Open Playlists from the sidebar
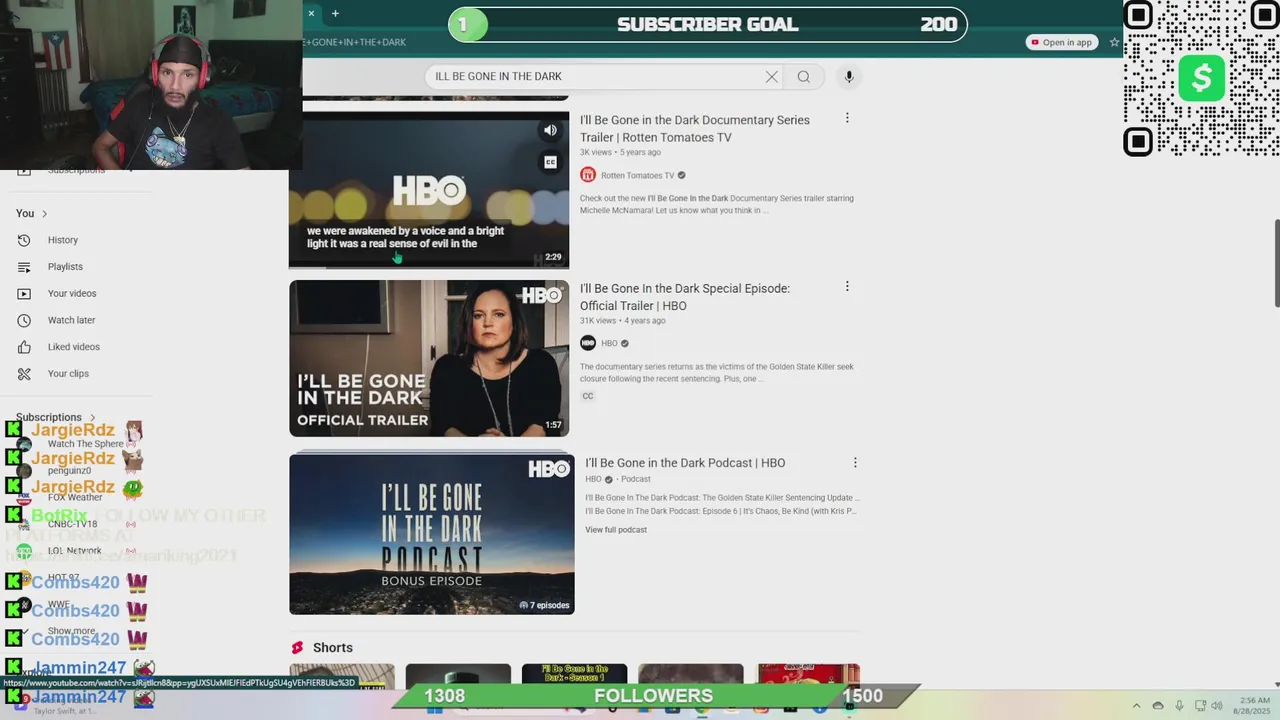 pyautogui.click(x=65, y=267)
